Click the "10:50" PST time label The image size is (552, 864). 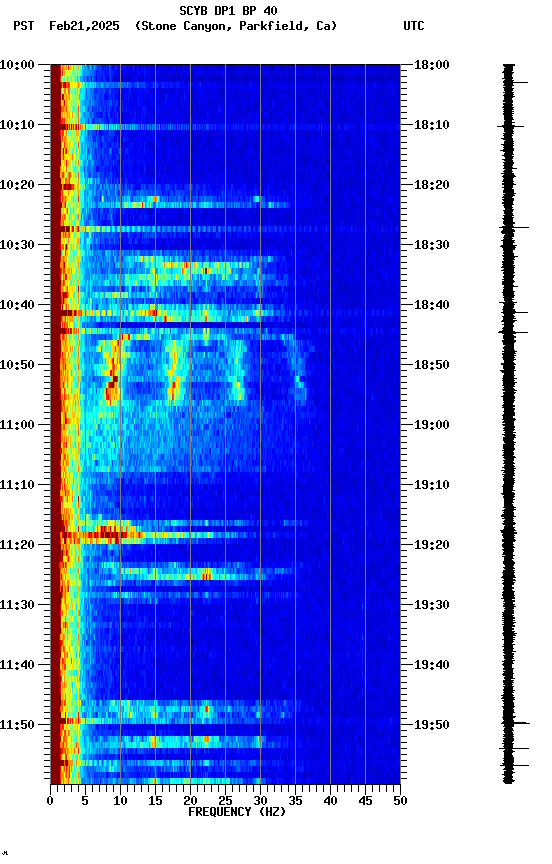17,365
